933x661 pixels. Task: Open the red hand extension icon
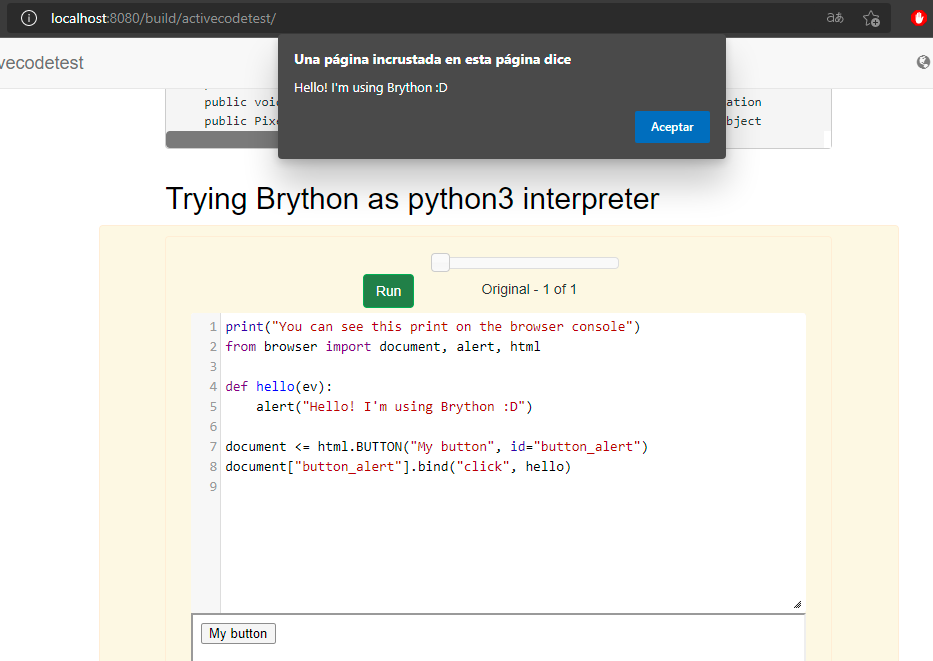click(919, 18)
